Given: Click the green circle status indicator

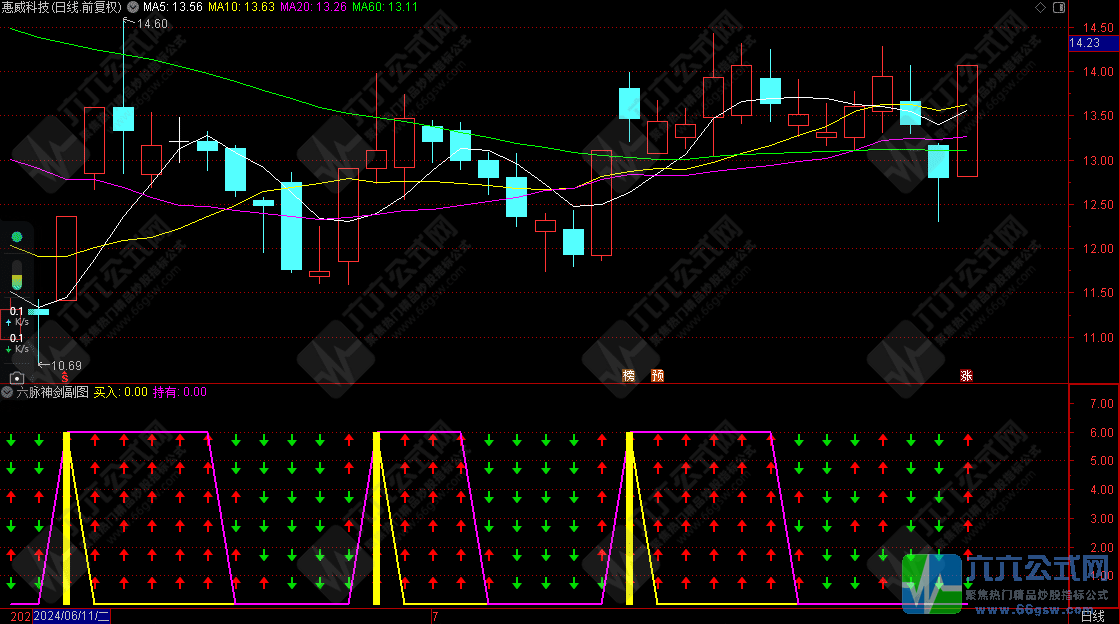Looking at the screenshot, I should (x=16, y=237).
